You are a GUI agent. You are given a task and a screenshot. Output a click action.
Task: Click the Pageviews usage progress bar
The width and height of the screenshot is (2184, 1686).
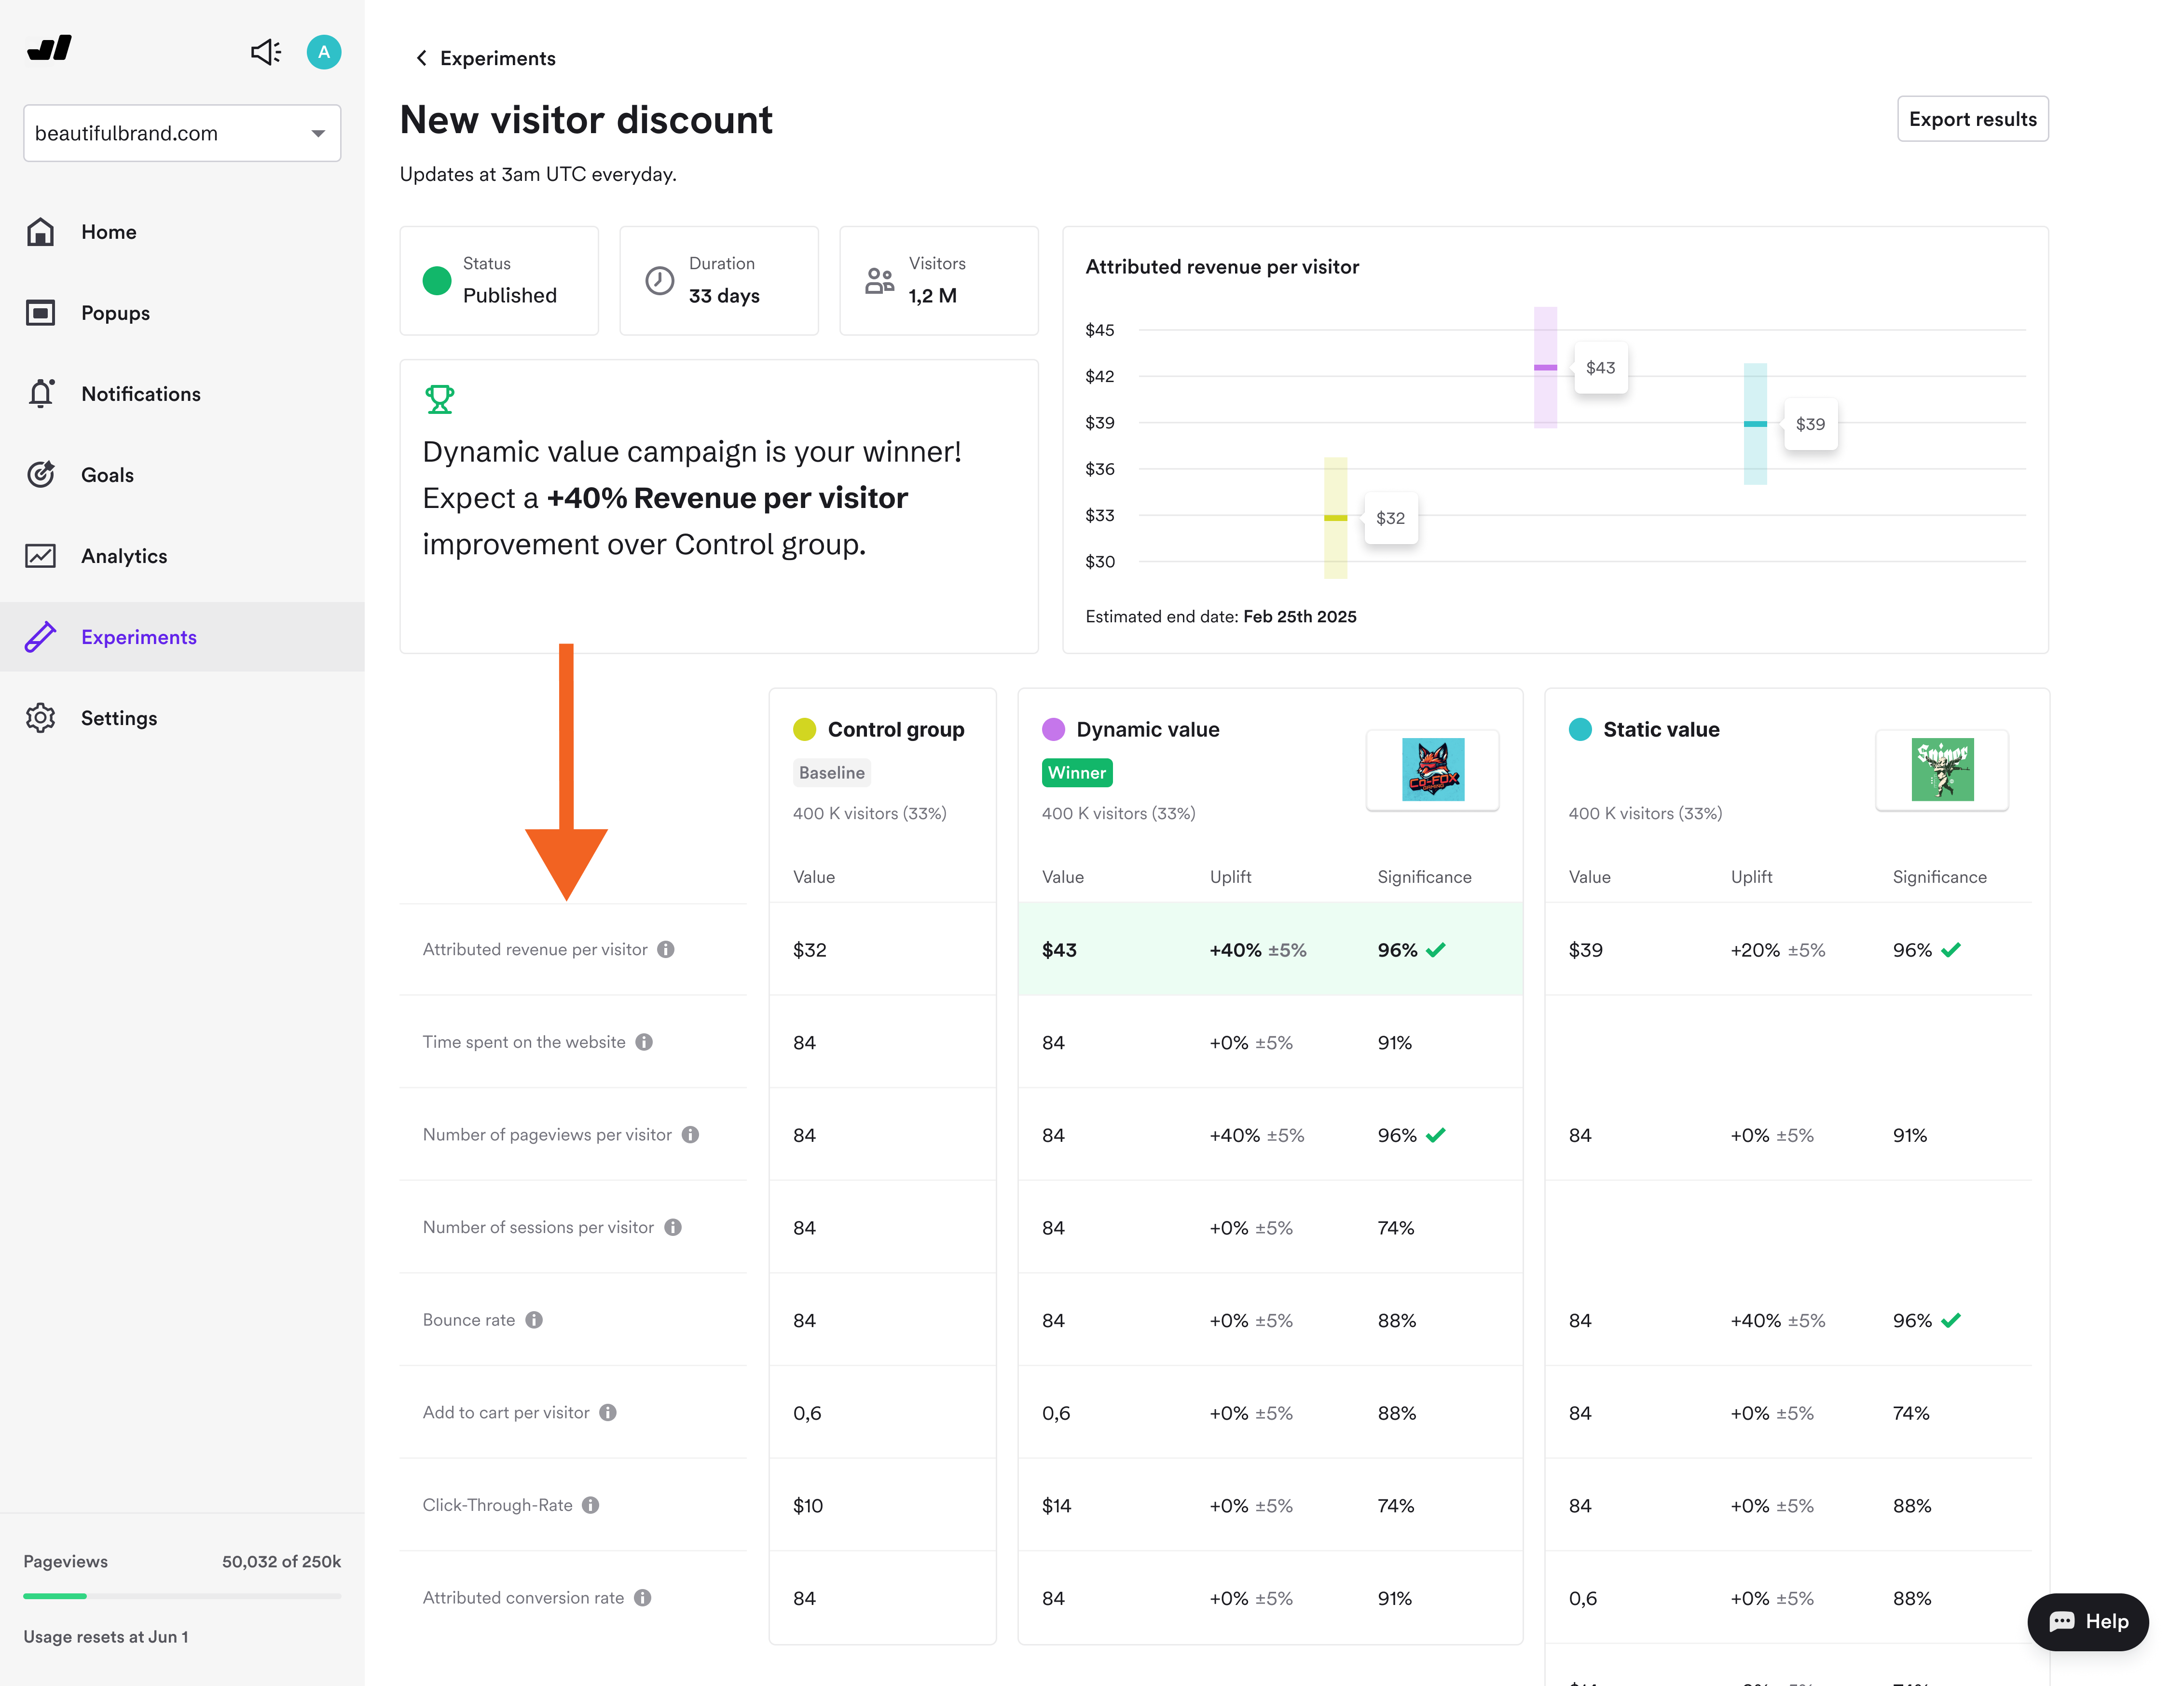(x=182, y=1596)
